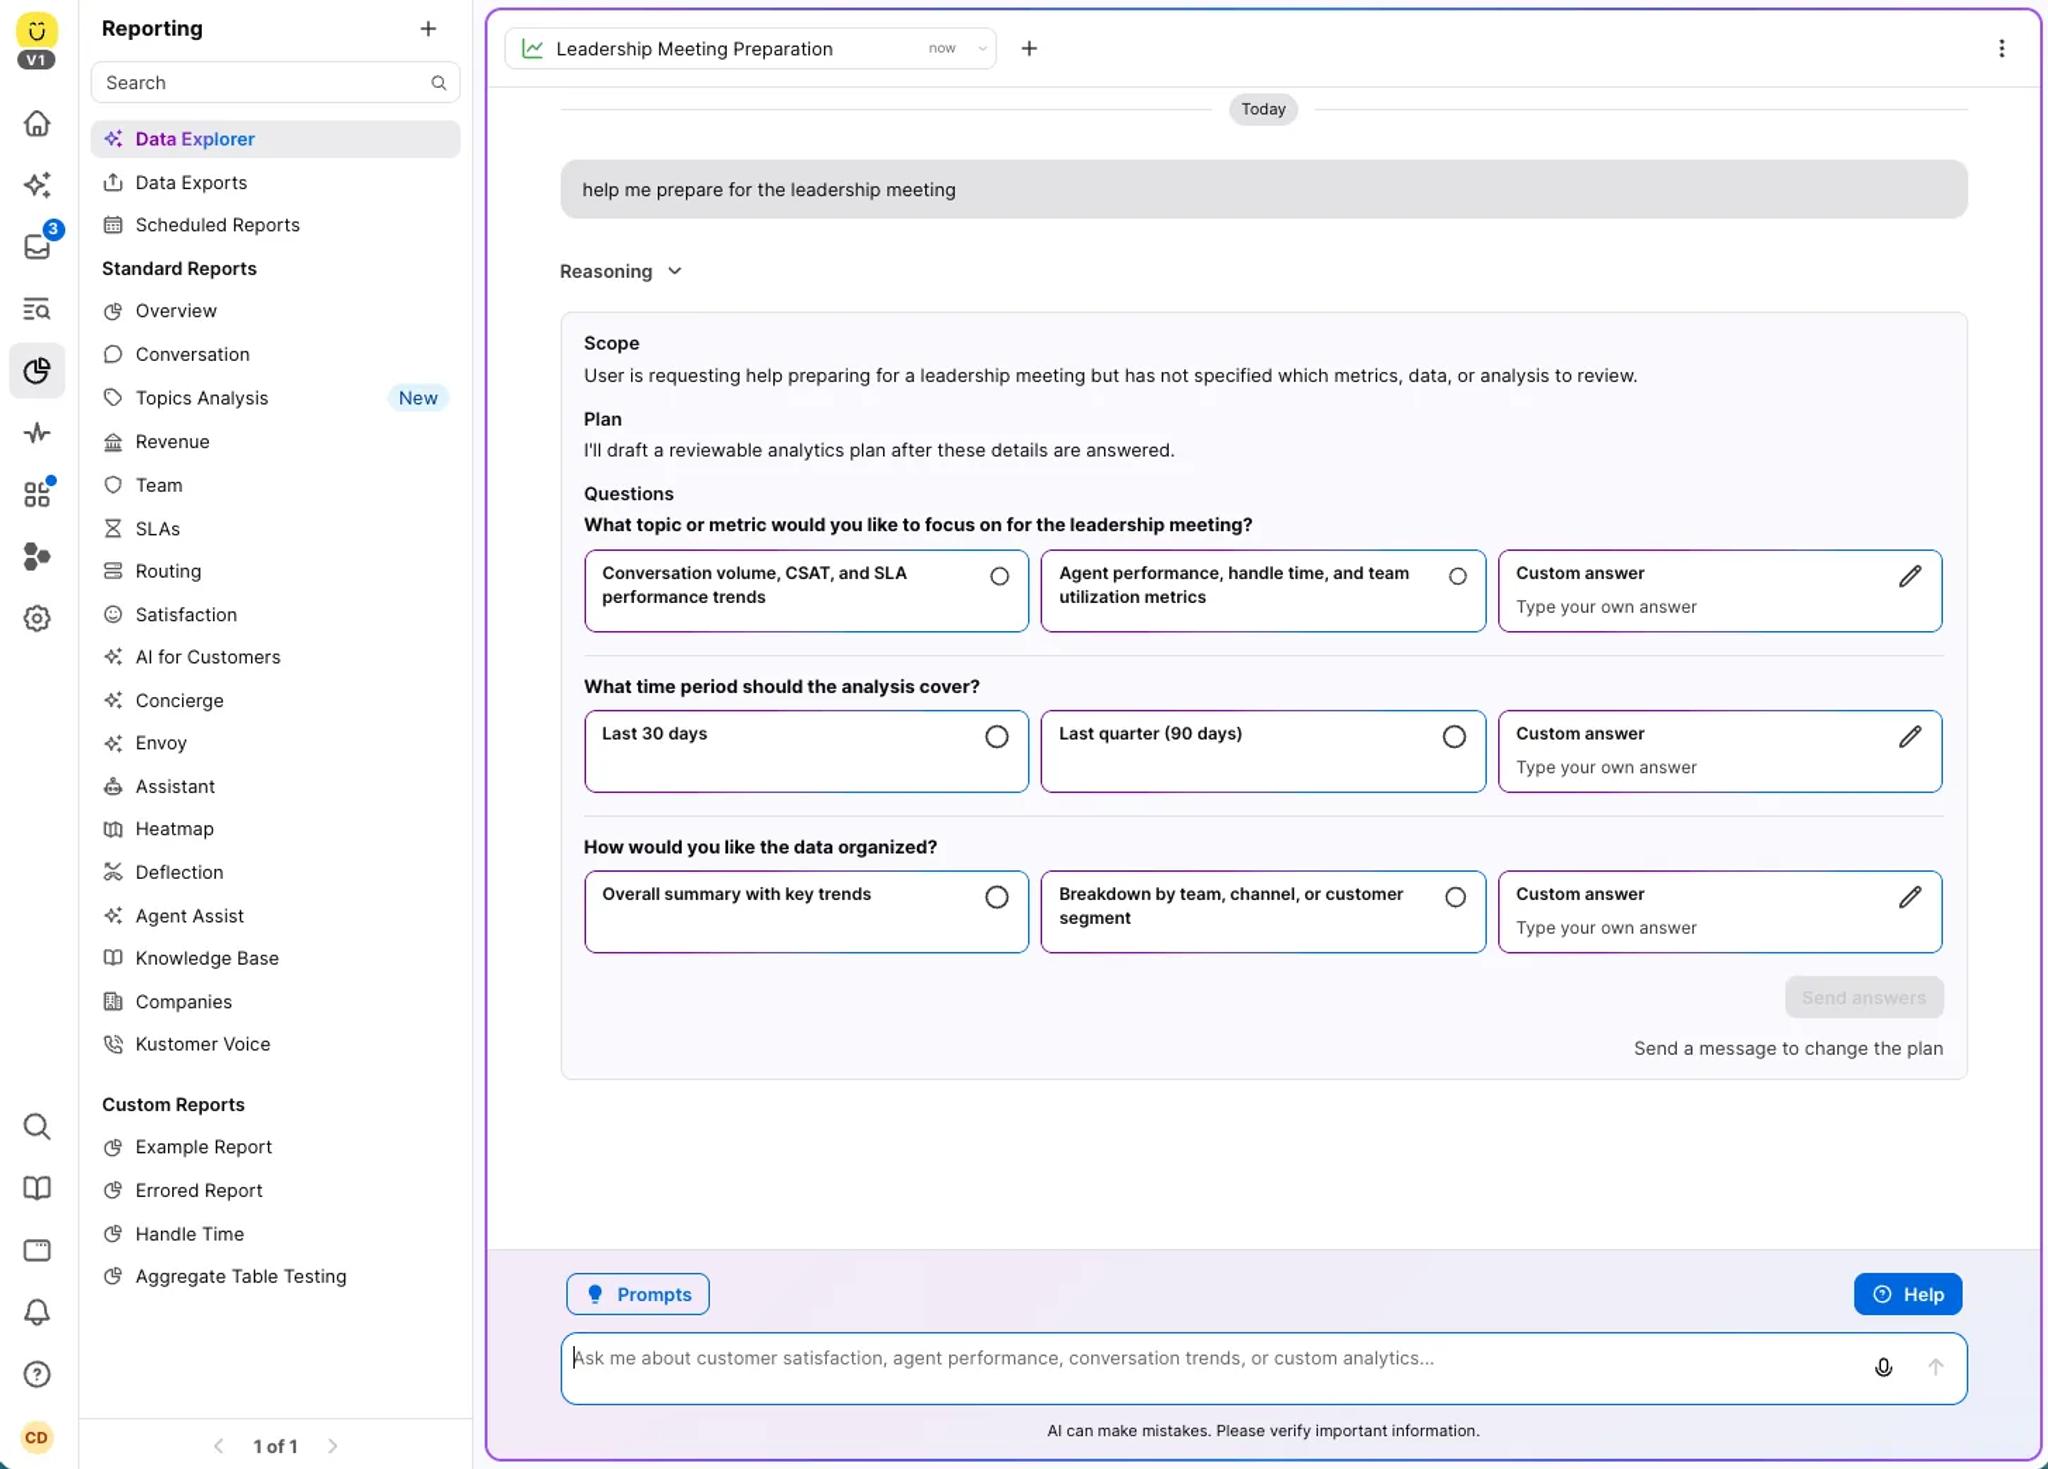This screenshot has width=2048, height=1469.
Task: Open Data Explorer in sidebar
Action: pyautogui.click(x=275, y=139)
